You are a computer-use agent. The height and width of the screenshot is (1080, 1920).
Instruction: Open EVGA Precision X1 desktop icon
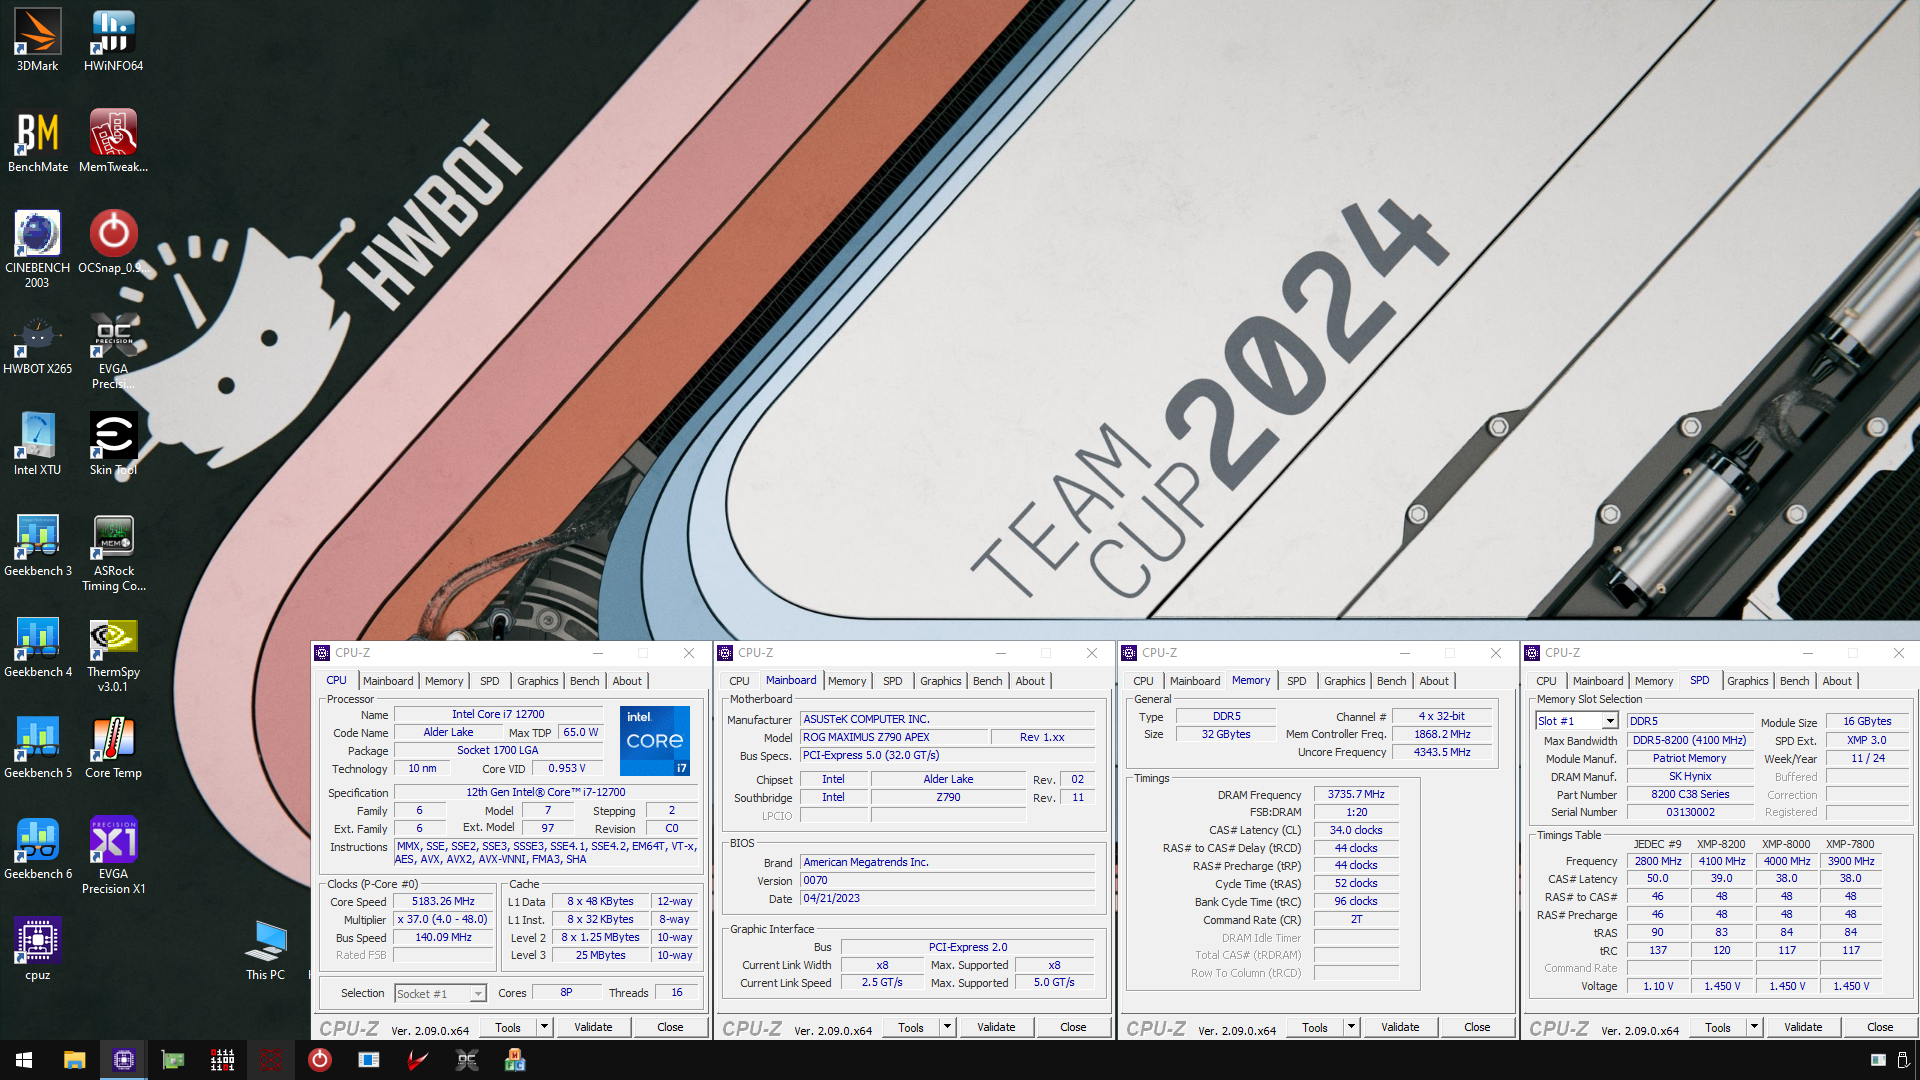[113, 855]
